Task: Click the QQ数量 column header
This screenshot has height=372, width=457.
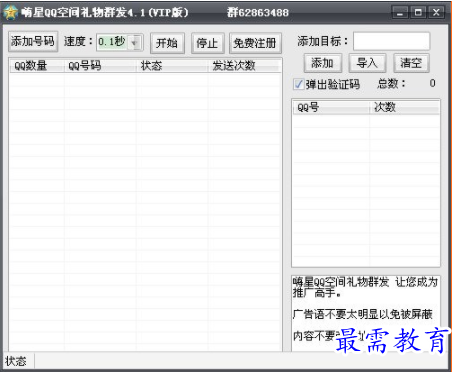Action: [37, 66]
